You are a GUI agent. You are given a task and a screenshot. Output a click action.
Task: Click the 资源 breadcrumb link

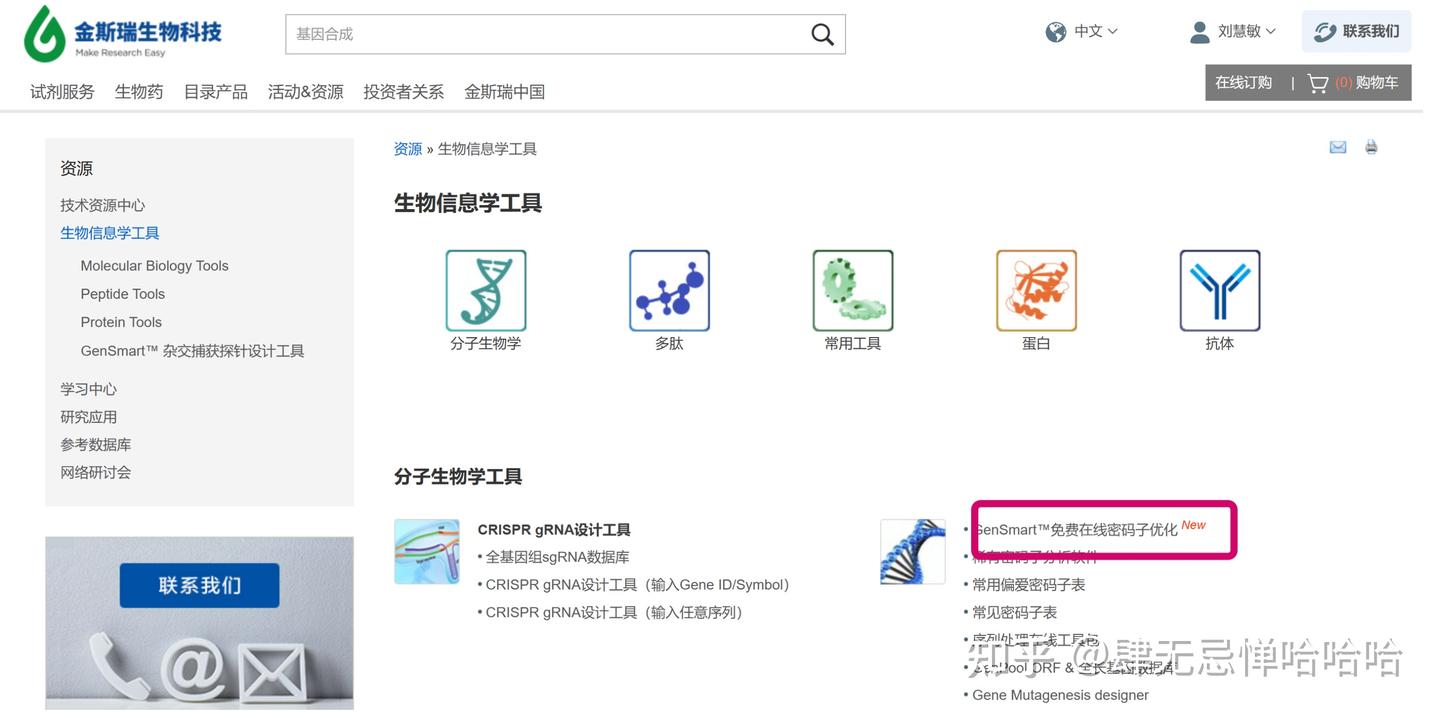click(408, 149)
